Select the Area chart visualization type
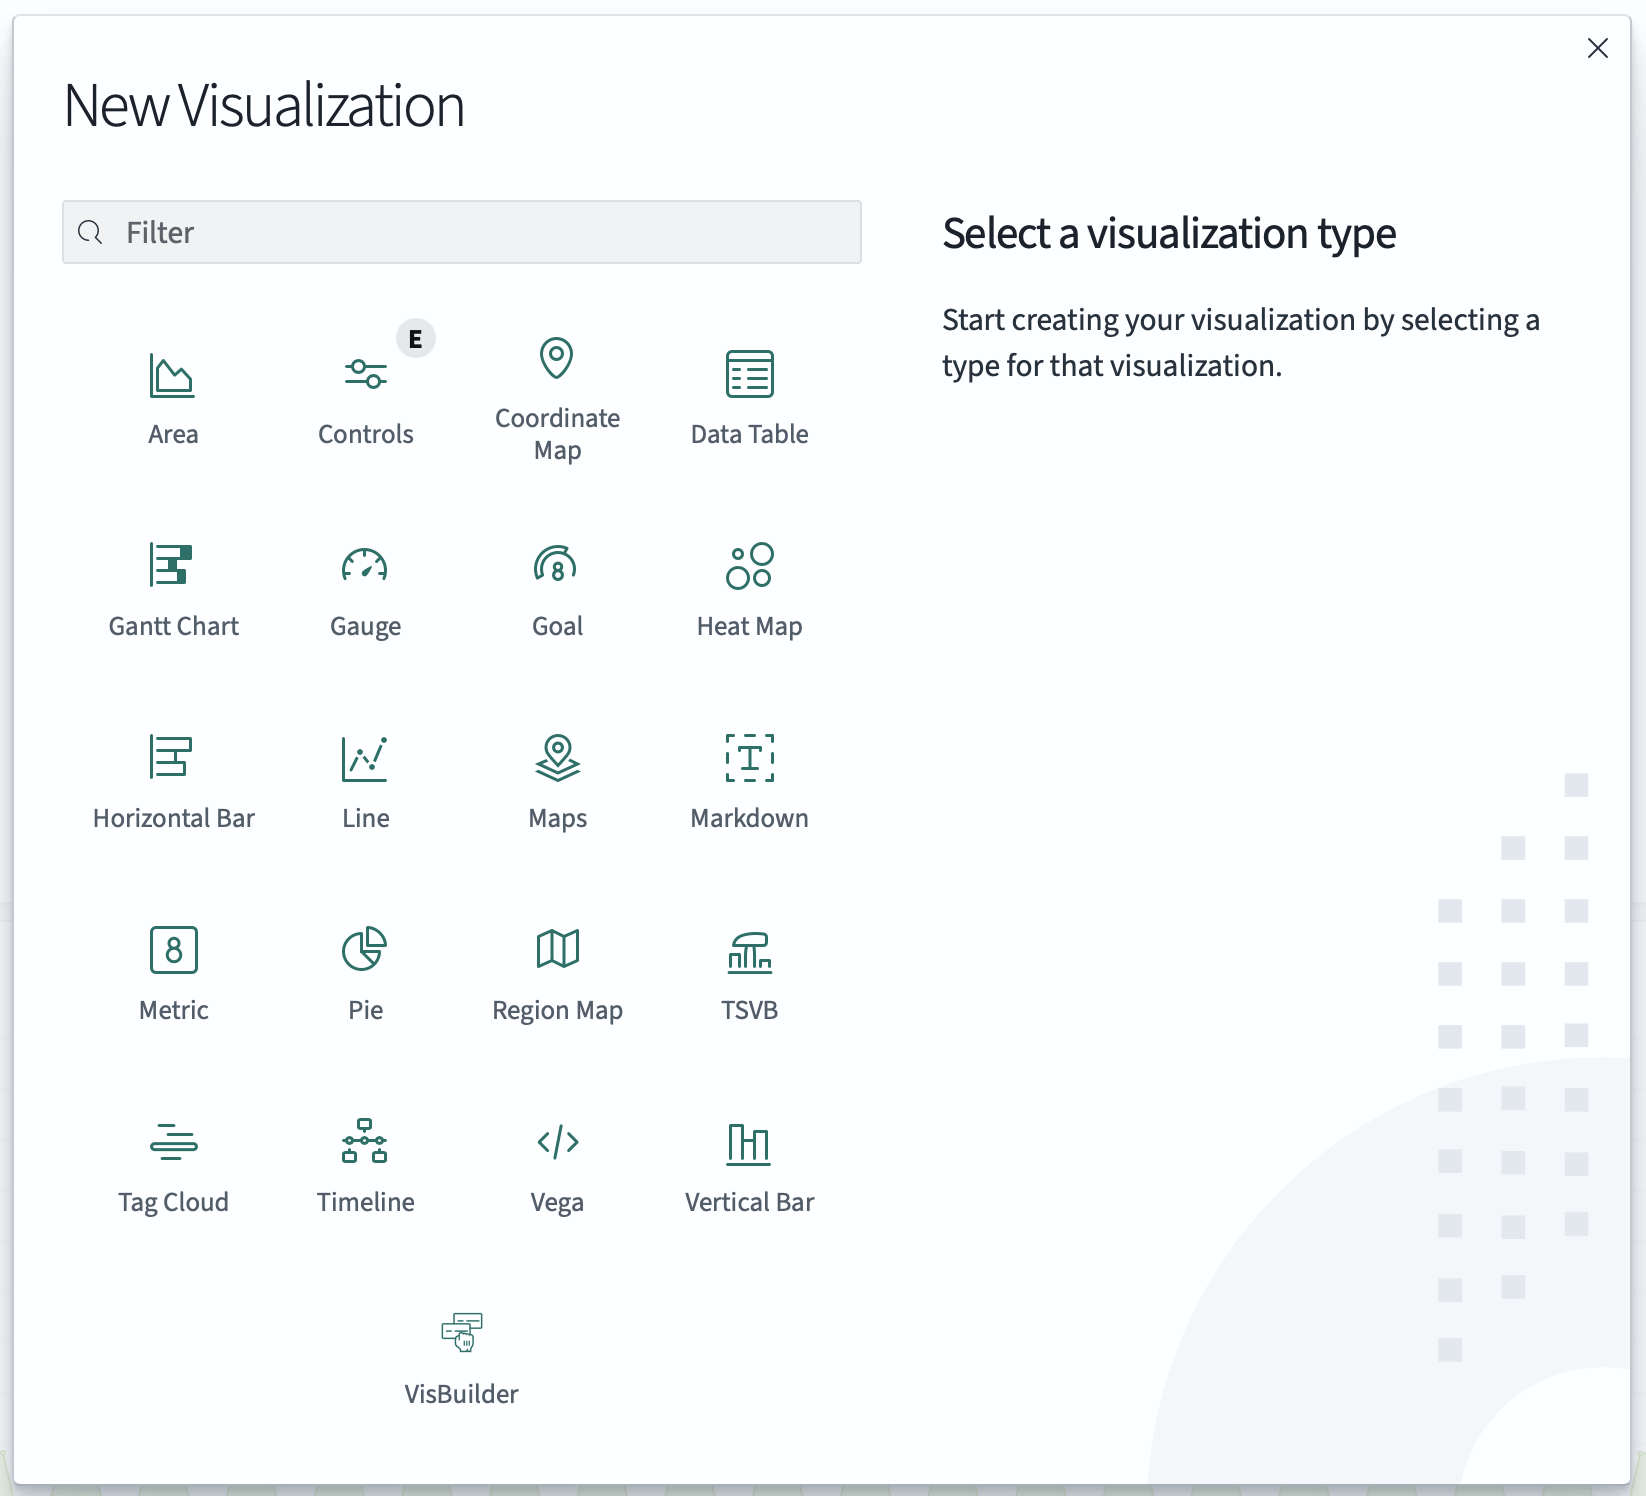The image size is (1646, 1496). [173, 377]
